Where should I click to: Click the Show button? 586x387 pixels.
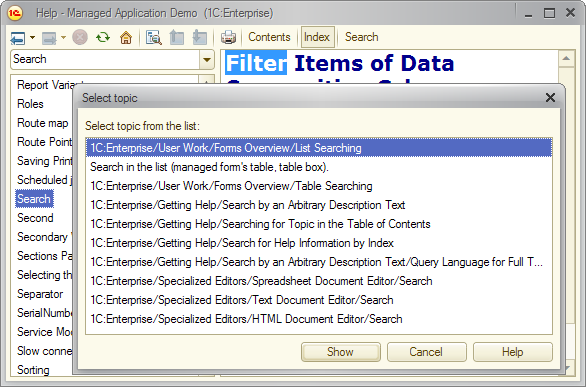(340, 352)
